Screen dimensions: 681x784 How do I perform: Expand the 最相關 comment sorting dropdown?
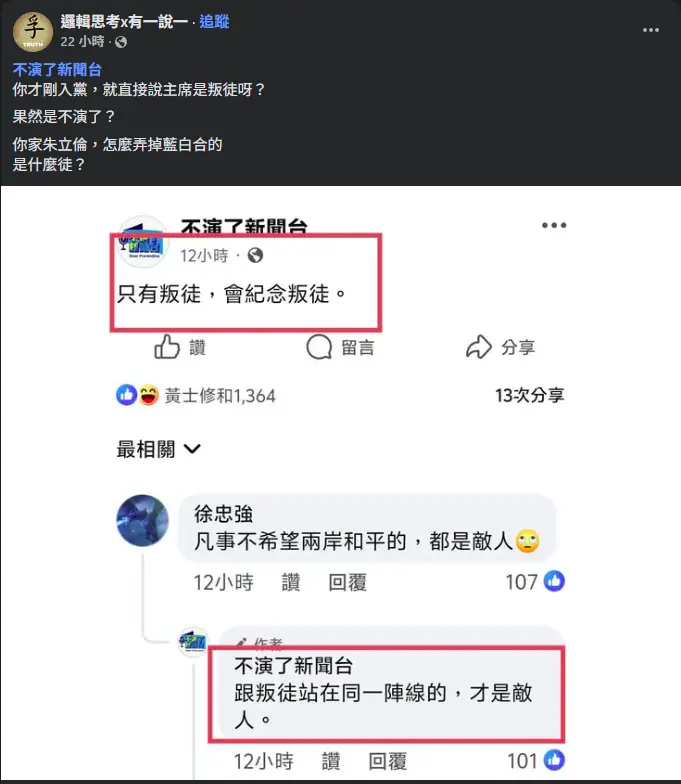point(158,449)
